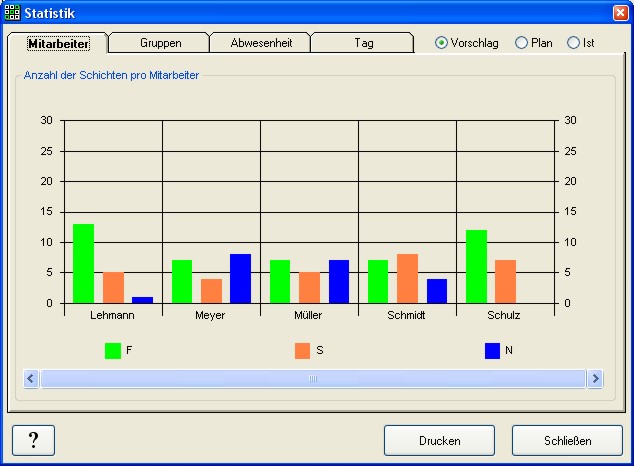Image resolution: width=634 pixels, height=466 pixels.
Task: Click the scrollbar right arrow
Action: pyautogui.click(x=595, y=379)
